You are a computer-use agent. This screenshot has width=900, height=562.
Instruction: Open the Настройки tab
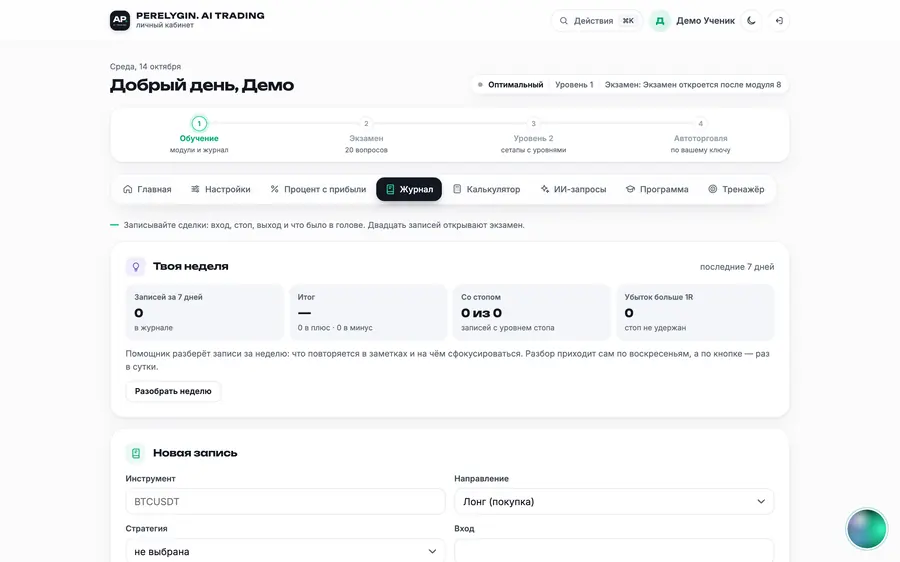(220, 189)
